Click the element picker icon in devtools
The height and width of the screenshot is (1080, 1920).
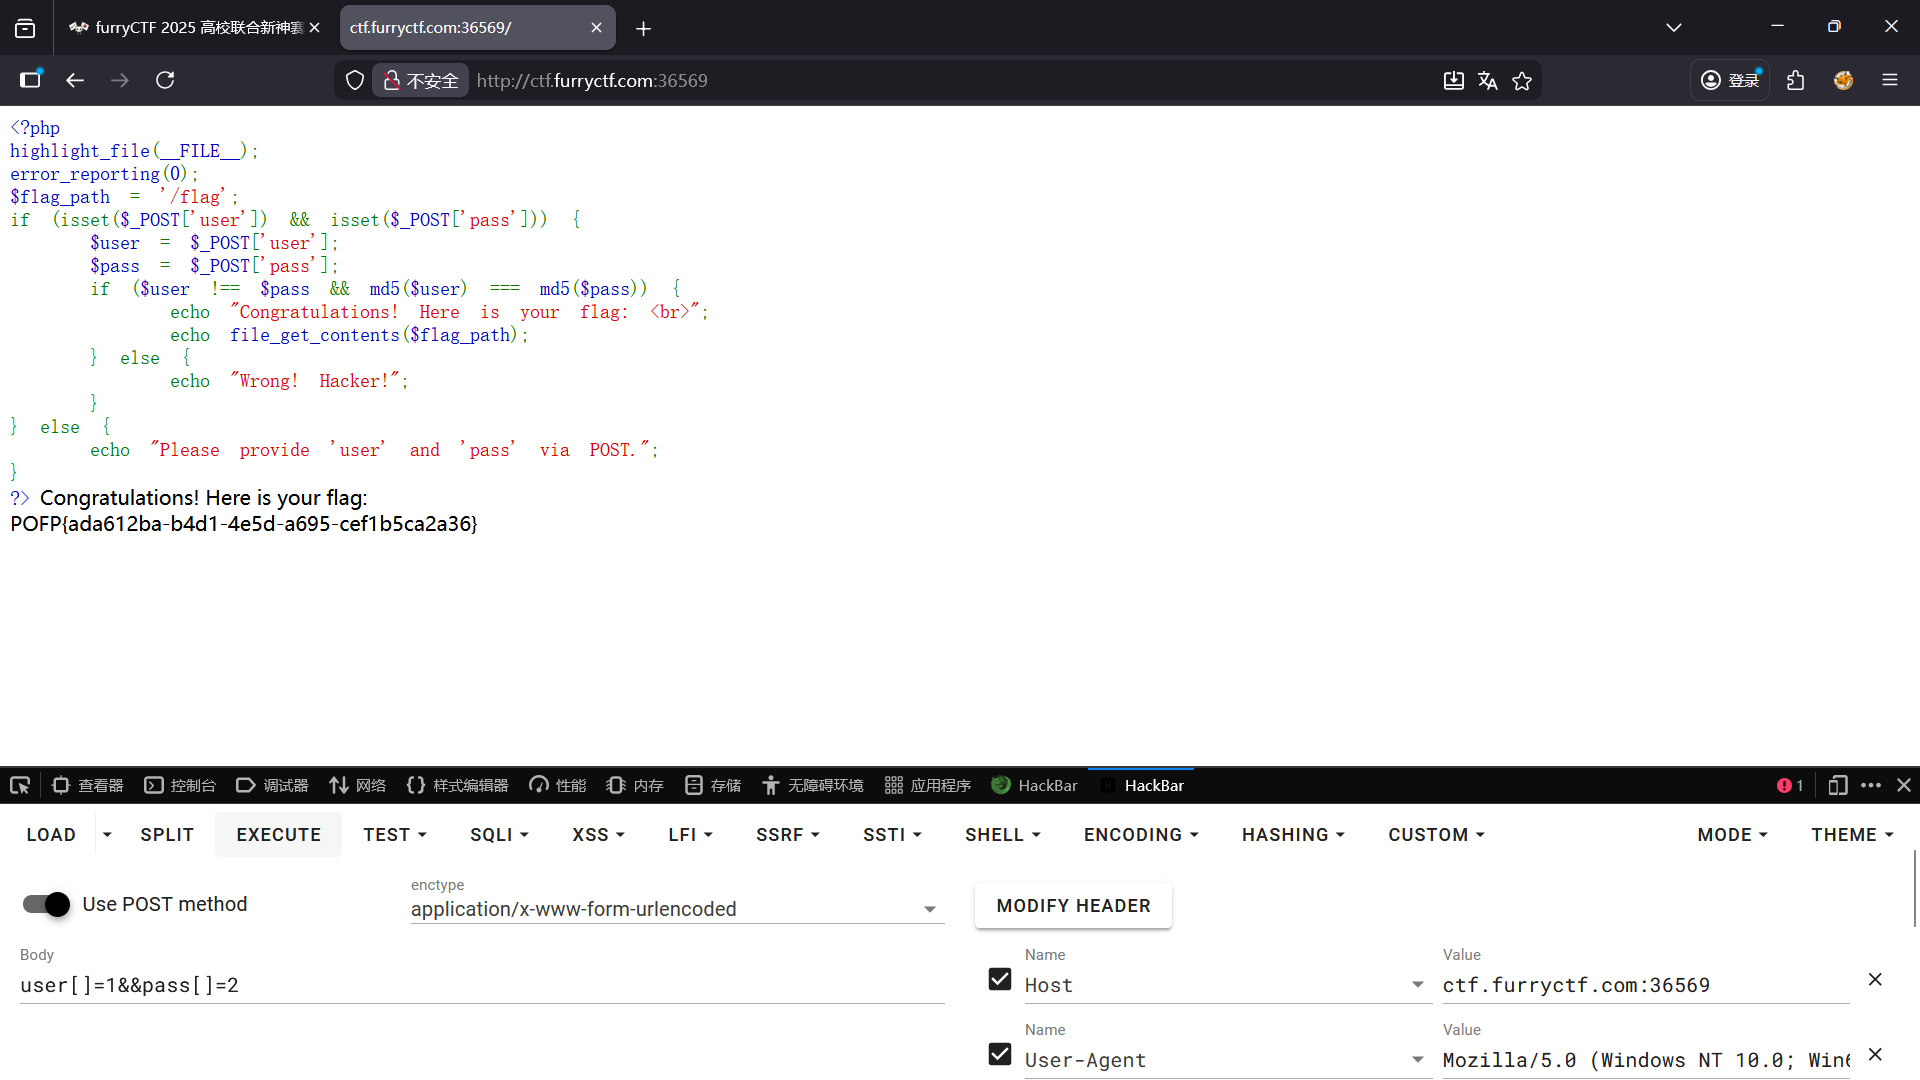[x=20, y=785]
